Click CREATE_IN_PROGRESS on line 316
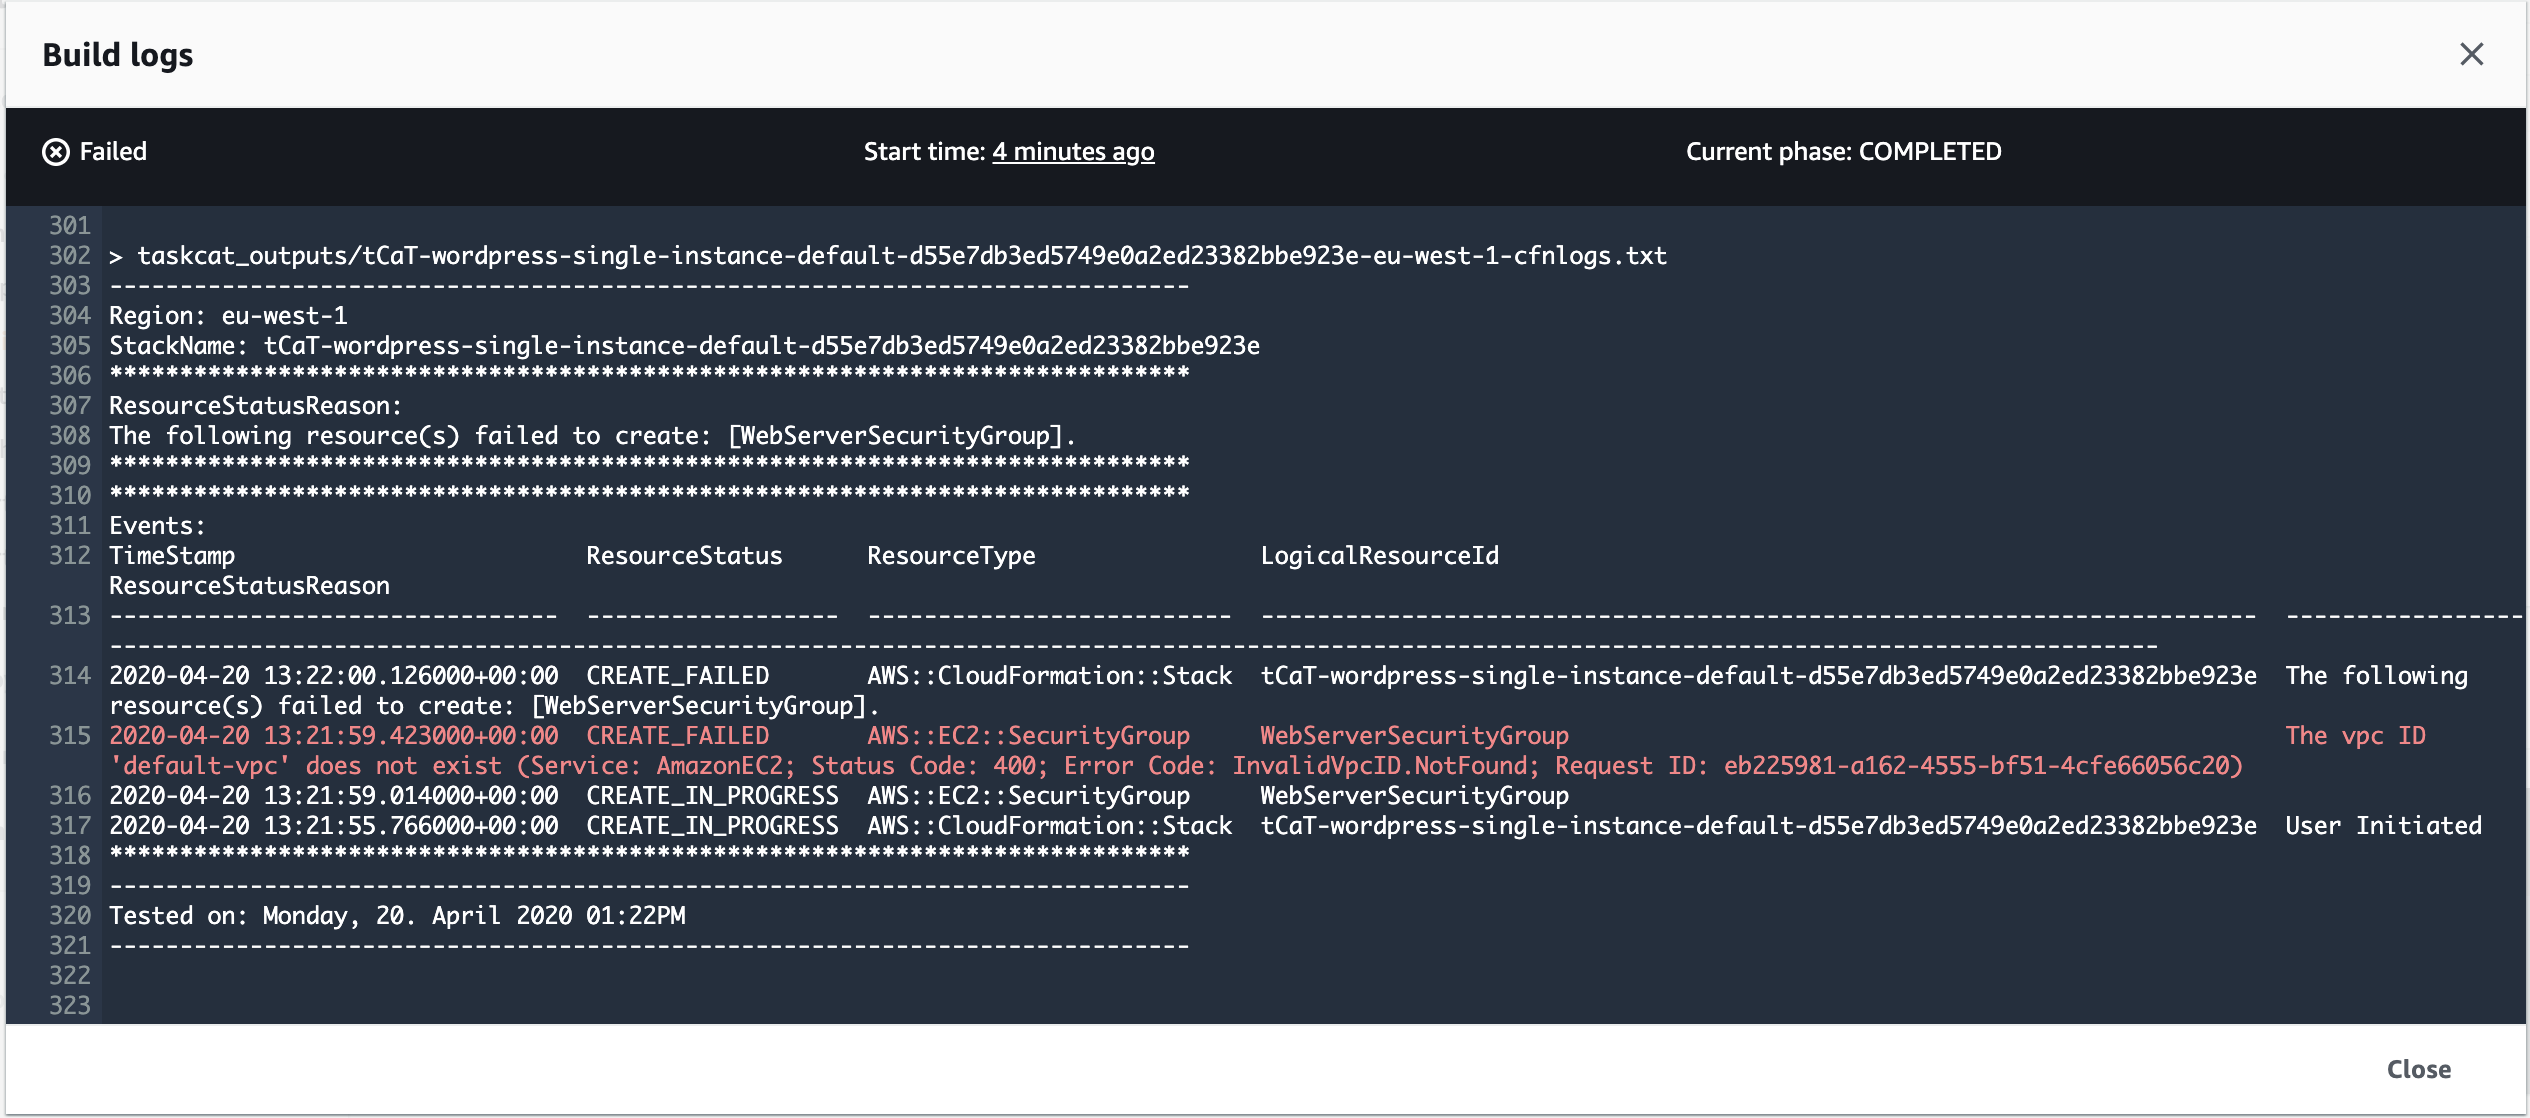 712,796
